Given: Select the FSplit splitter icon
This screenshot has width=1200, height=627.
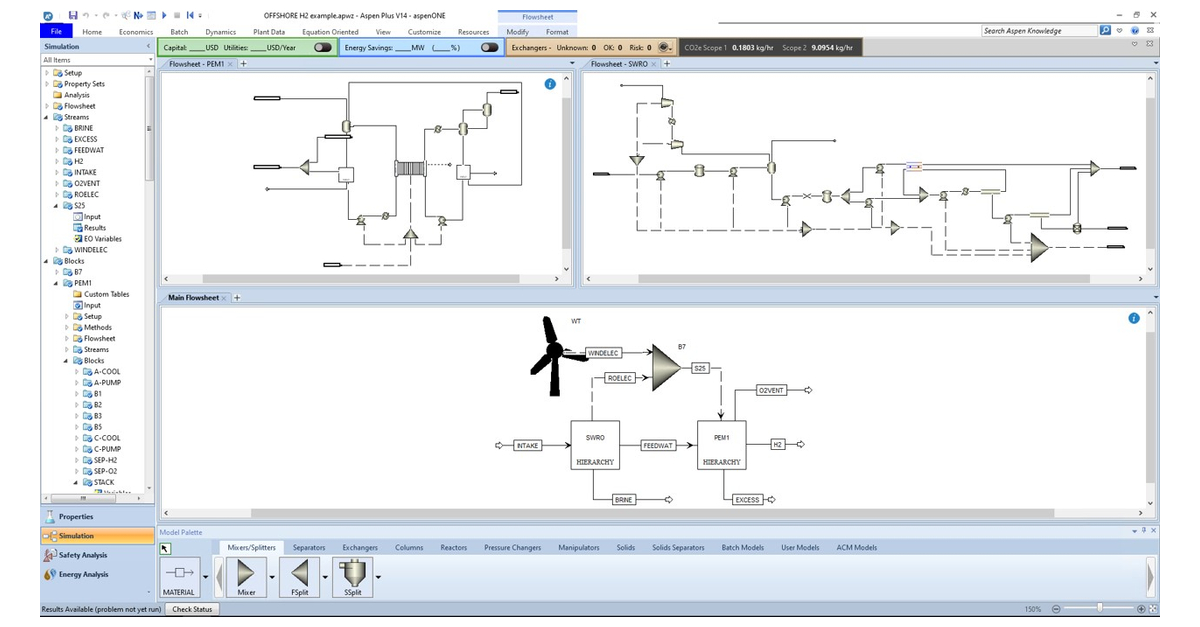Looking at the screenshot, I should coord(301,572).
